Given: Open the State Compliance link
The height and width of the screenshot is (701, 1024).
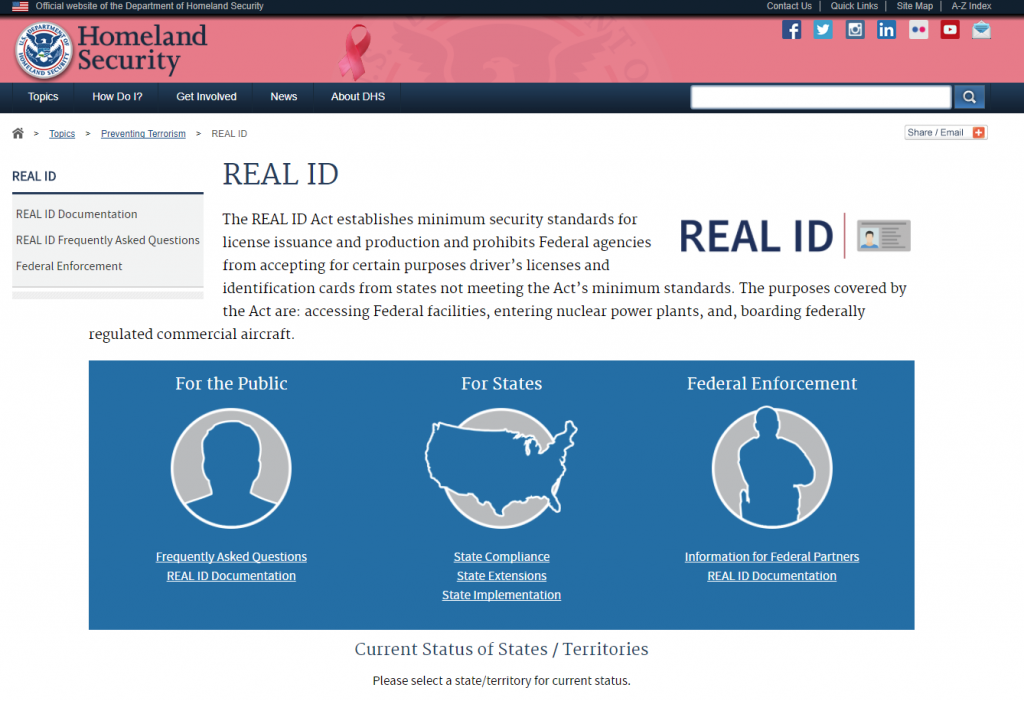Looking at the screenshot, I should pyautogui.click(x=502, y=557).
